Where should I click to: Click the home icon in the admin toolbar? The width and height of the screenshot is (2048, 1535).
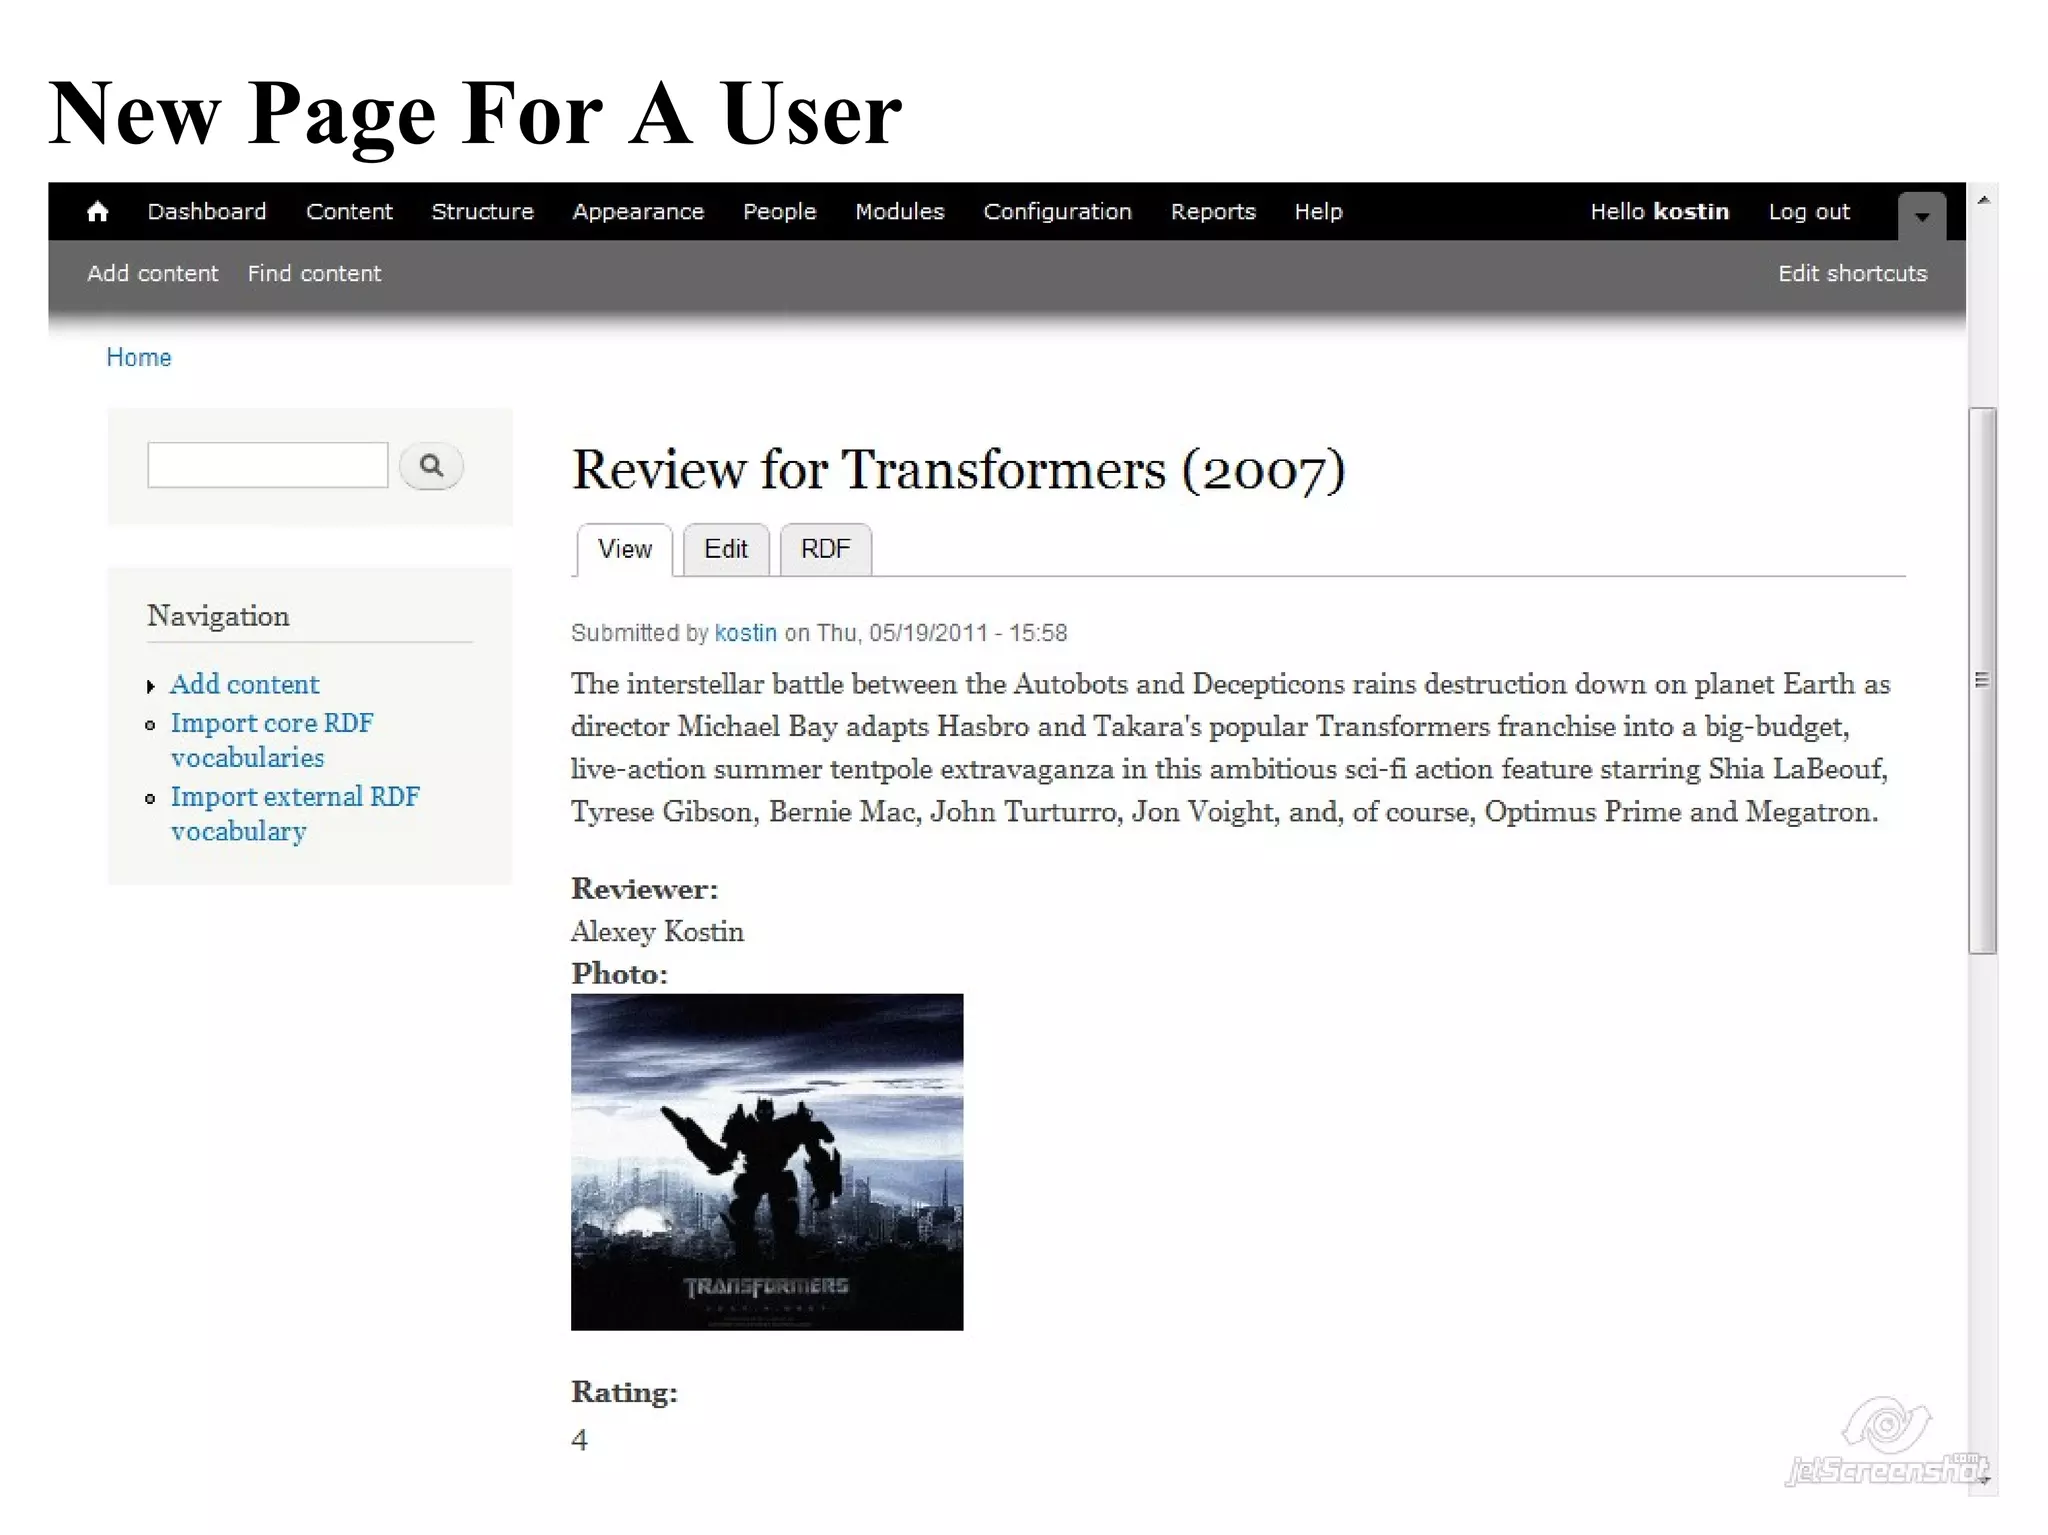tap(97, 212)
